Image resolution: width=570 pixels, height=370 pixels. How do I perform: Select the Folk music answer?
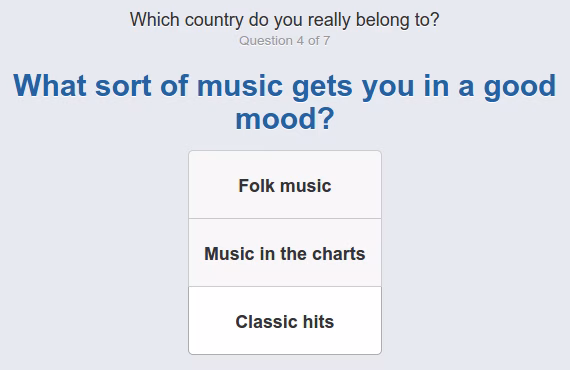pos(285,185)
